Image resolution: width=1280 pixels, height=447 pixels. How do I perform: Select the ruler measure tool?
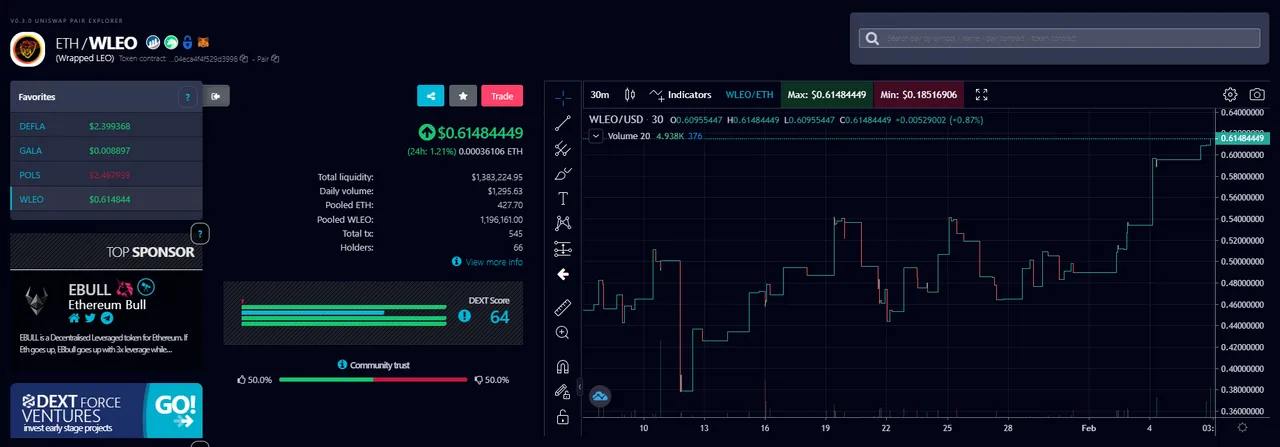[562, 306]
